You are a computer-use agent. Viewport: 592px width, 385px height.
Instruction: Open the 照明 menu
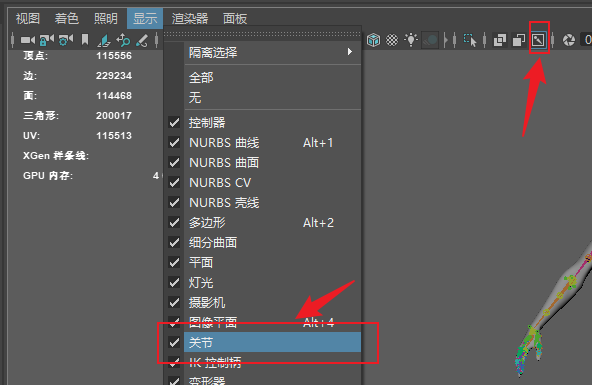click(106, 18)
